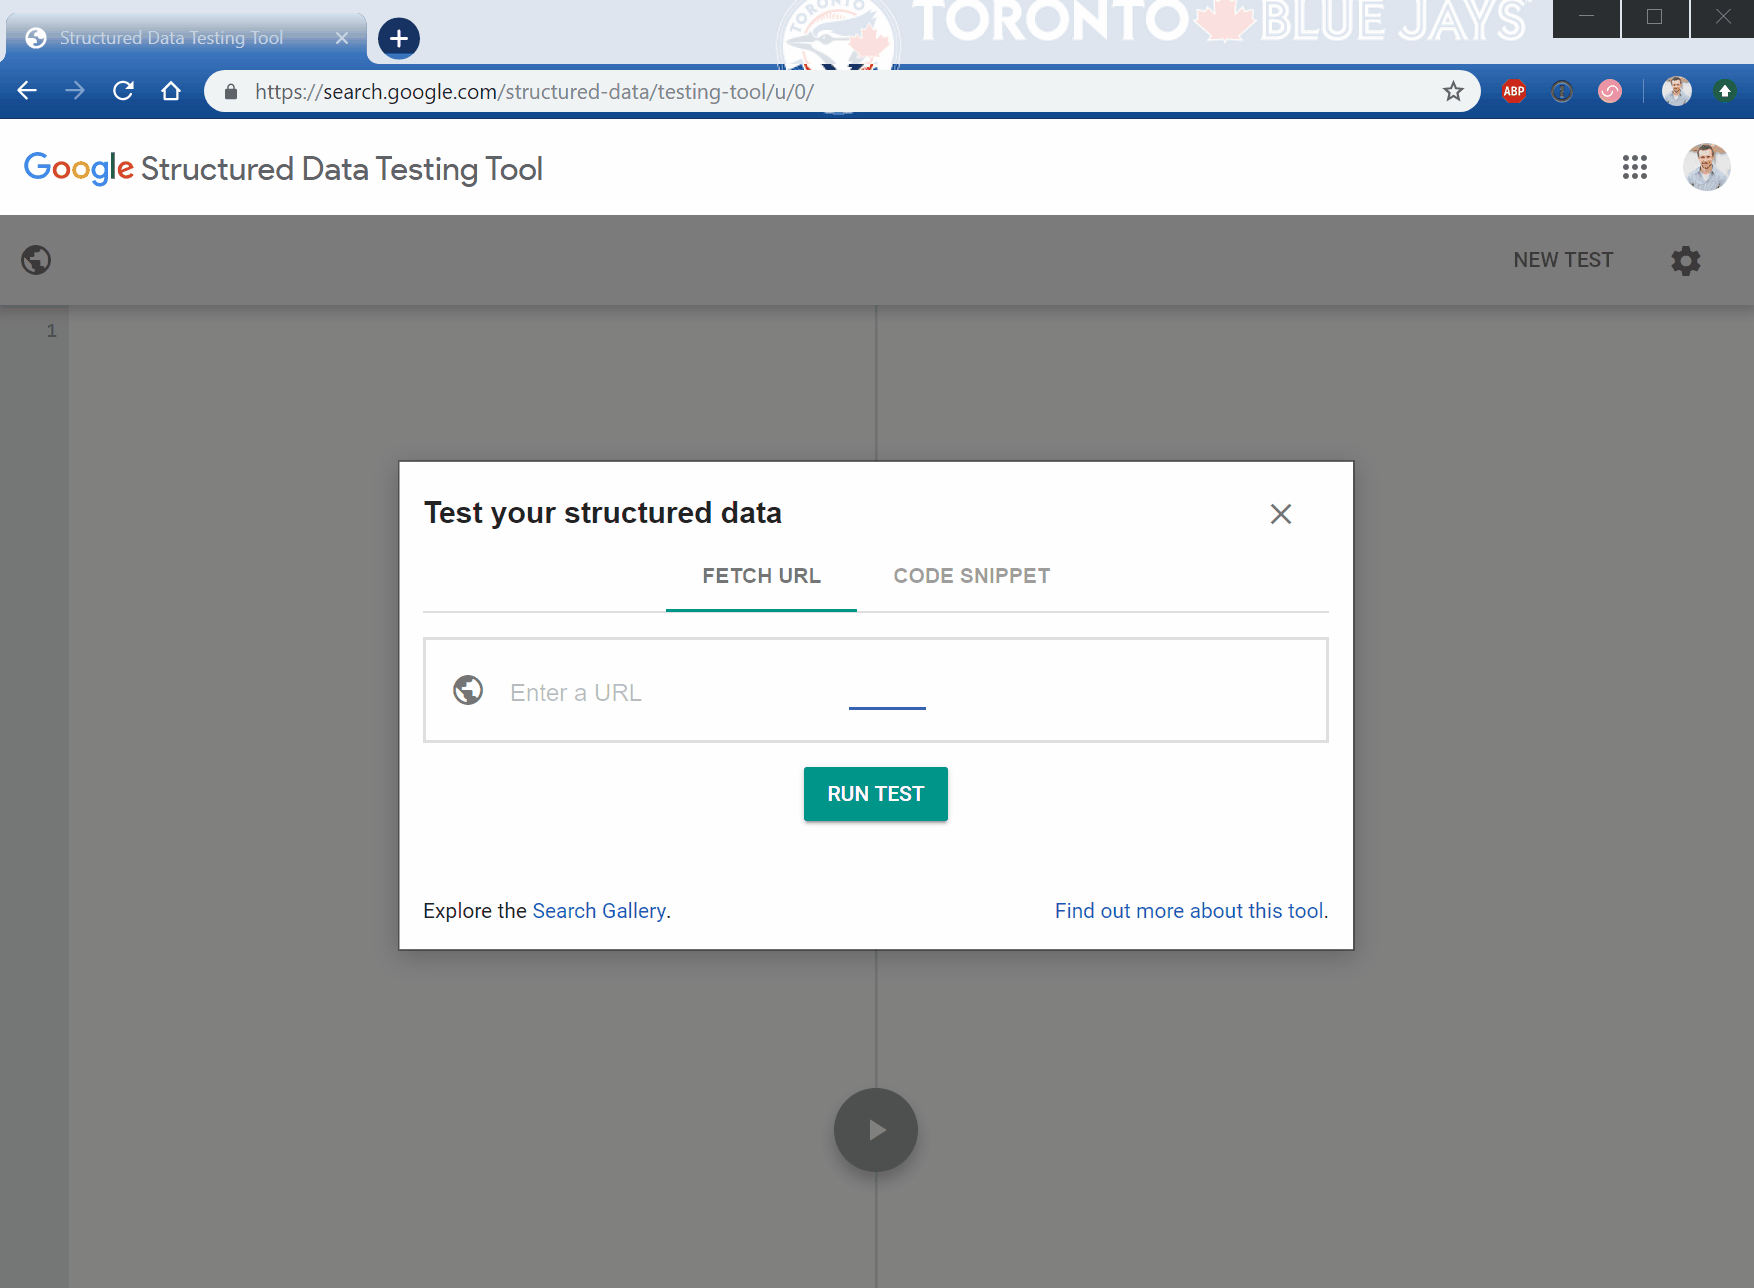Viewport: 1754px width, 1288px height.
Task: Open the settings gear in tool header
Action: coord(1686,261)
